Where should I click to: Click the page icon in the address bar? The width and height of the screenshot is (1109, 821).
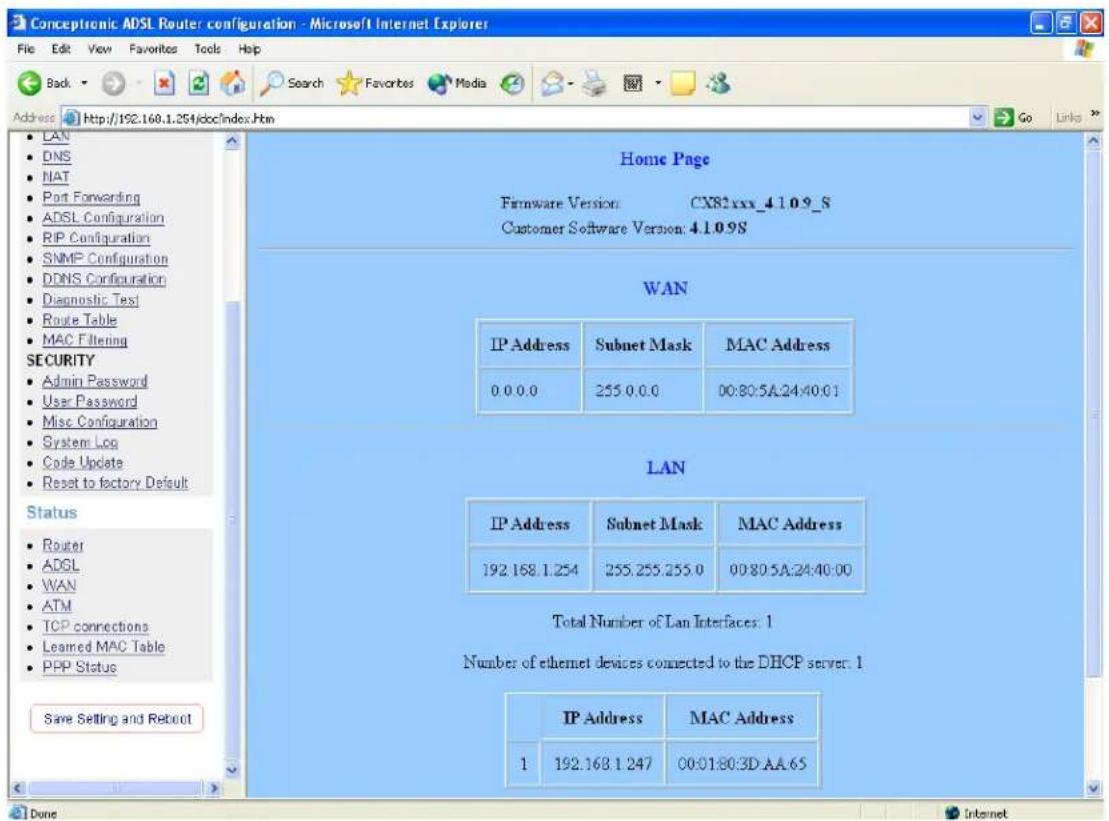click(71, 118)
